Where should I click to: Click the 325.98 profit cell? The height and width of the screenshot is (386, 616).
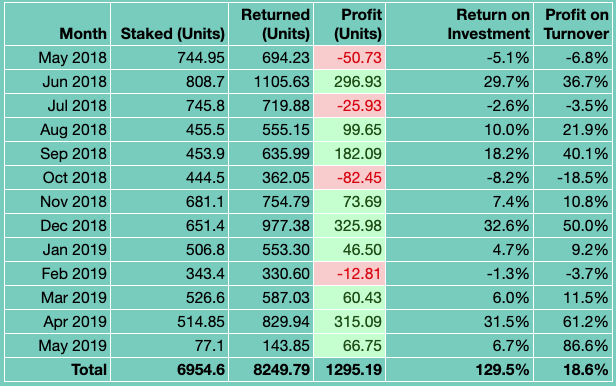tap(350, 225)
